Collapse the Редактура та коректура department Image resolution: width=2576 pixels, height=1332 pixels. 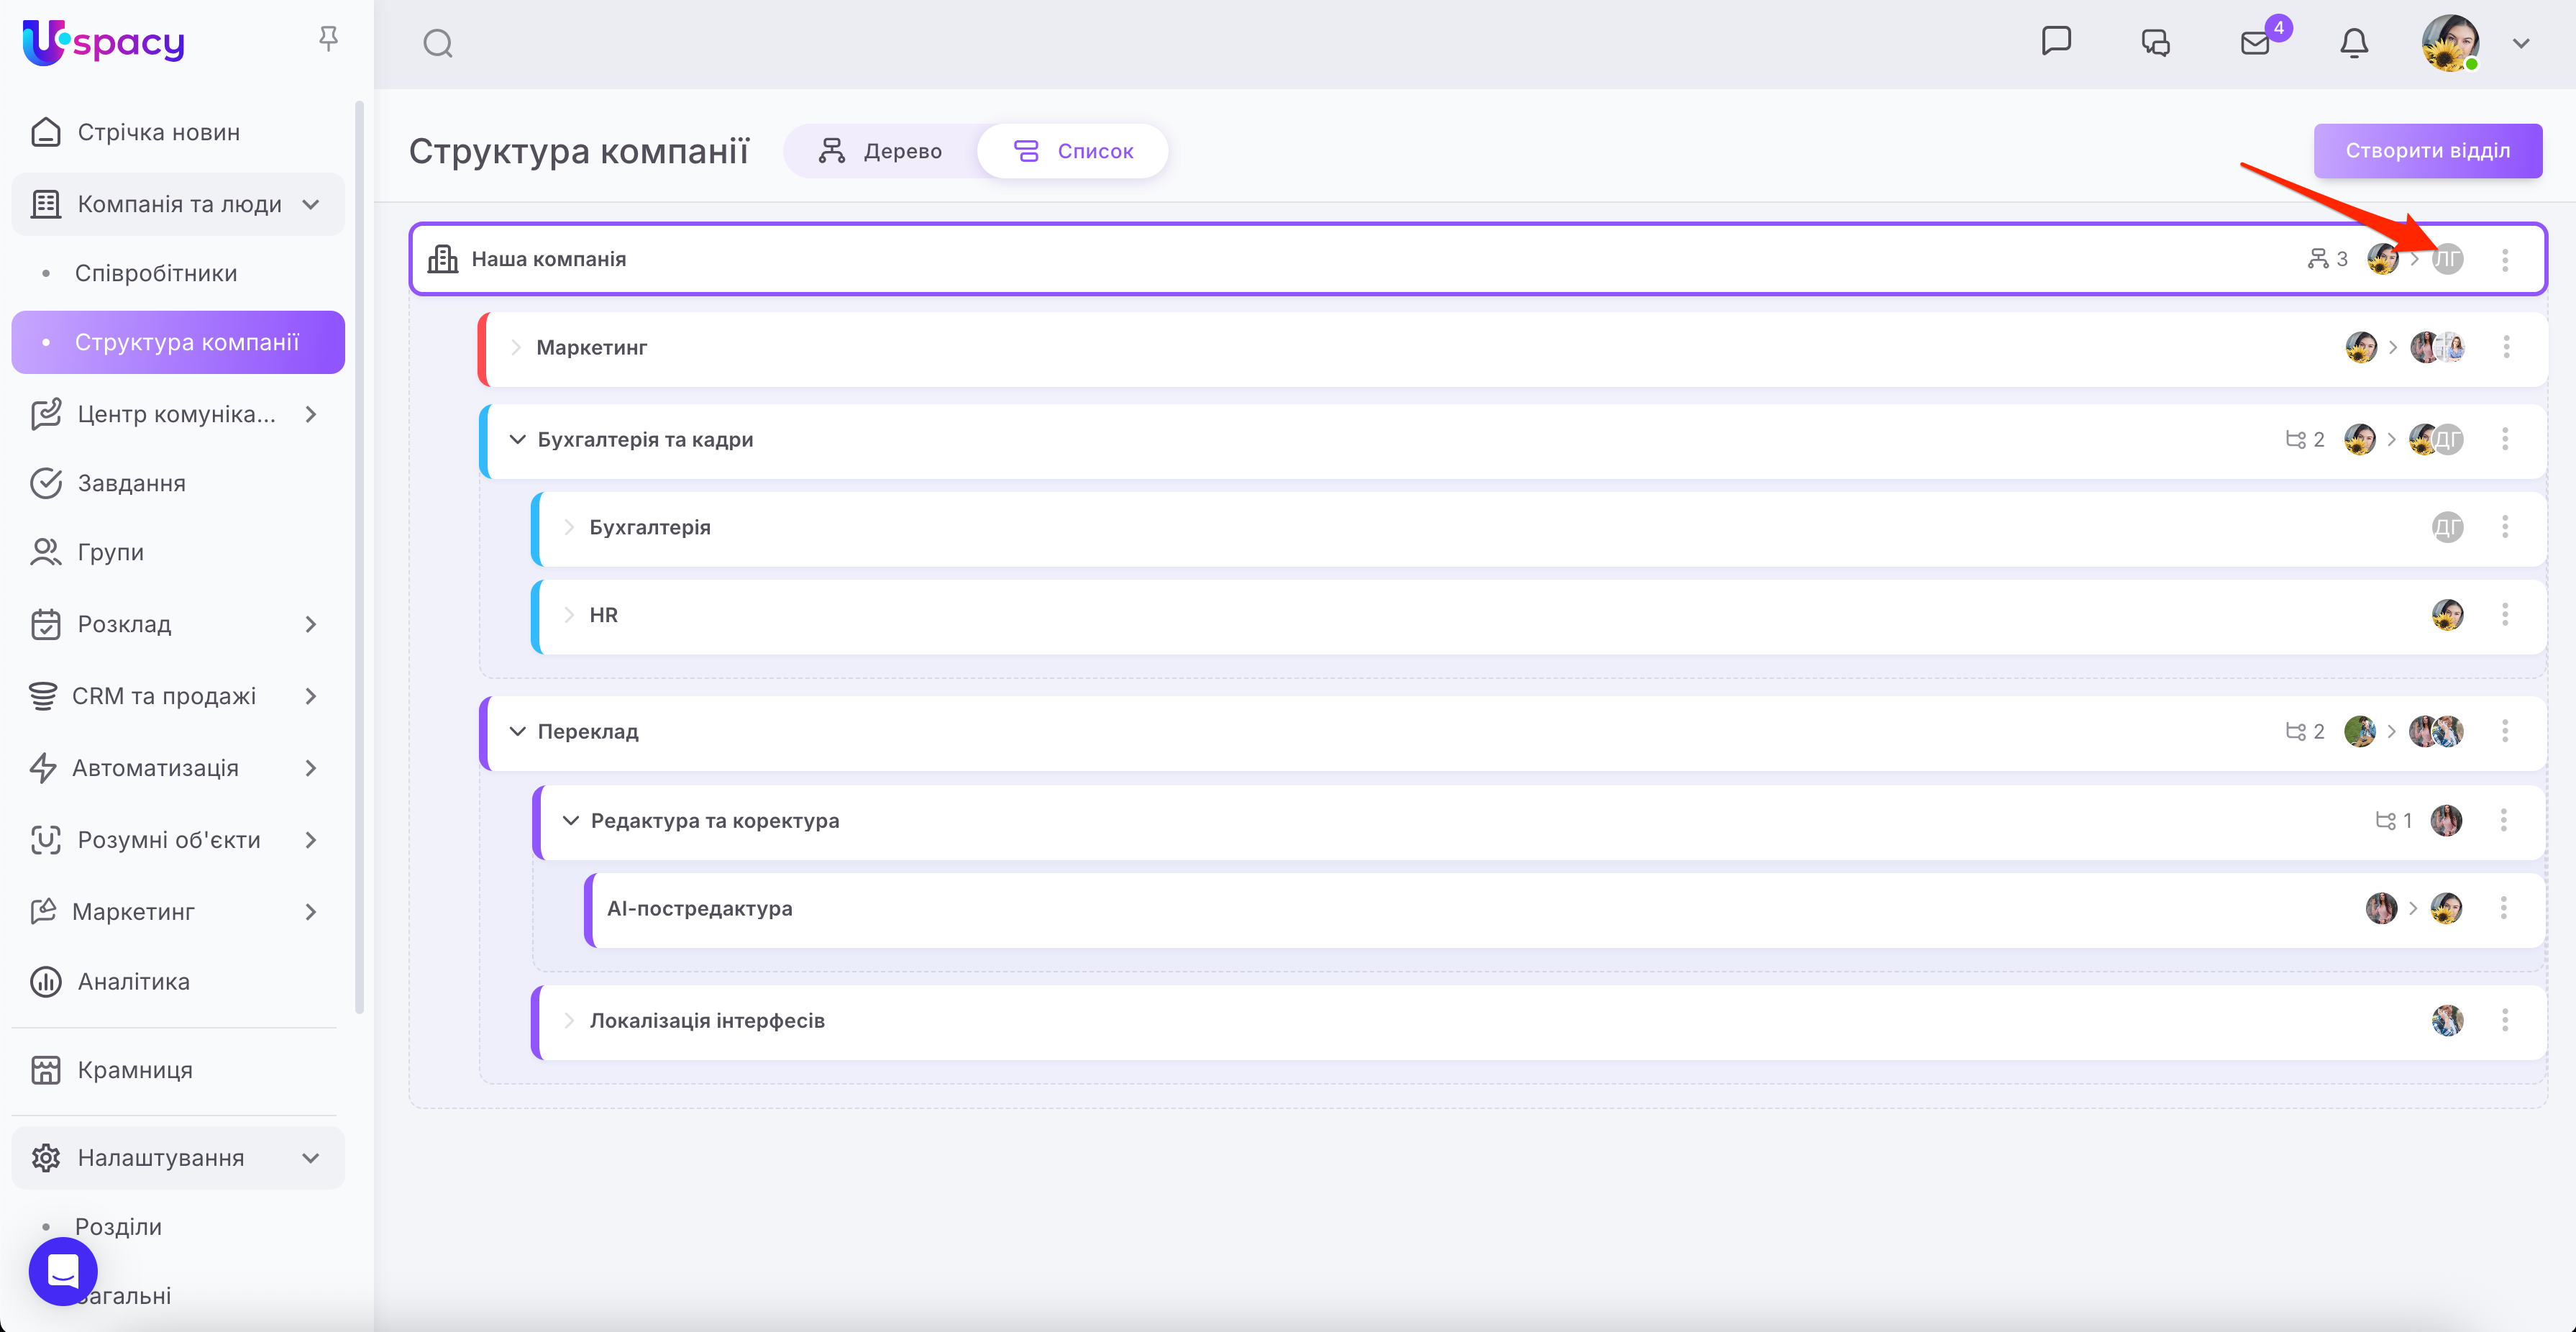570,821
